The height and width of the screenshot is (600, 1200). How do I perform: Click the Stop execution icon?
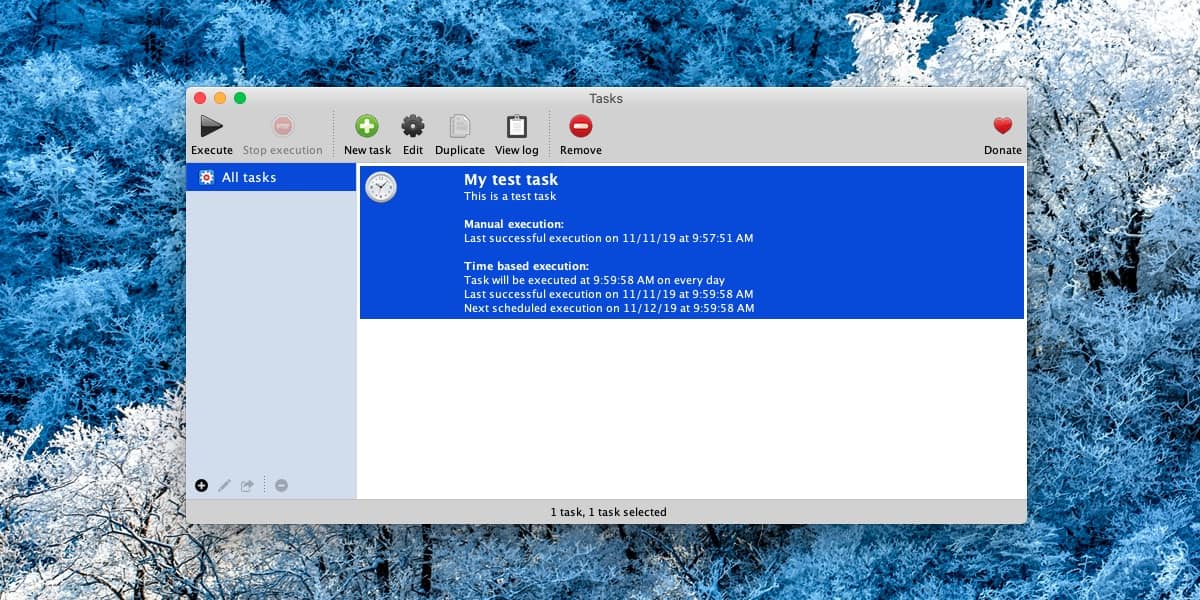pos(283,126)
